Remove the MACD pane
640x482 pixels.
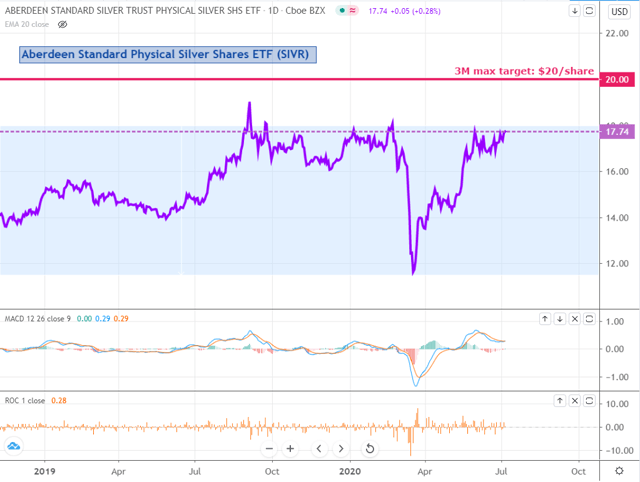point(575,319)
